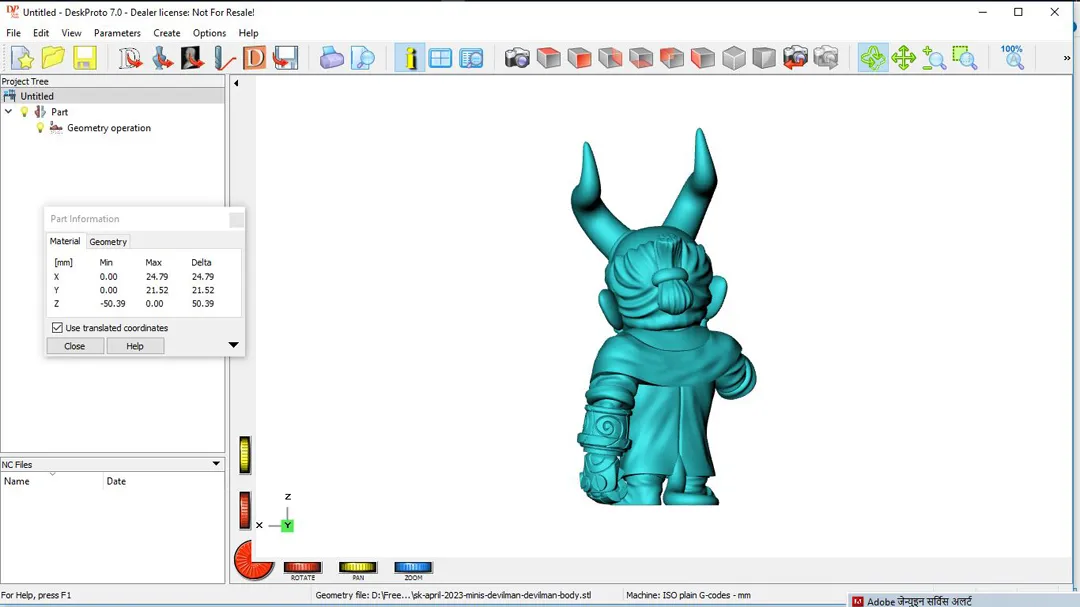Toggle the green Rotate mouse mode button
The image size is (1080, 607).
873,58
